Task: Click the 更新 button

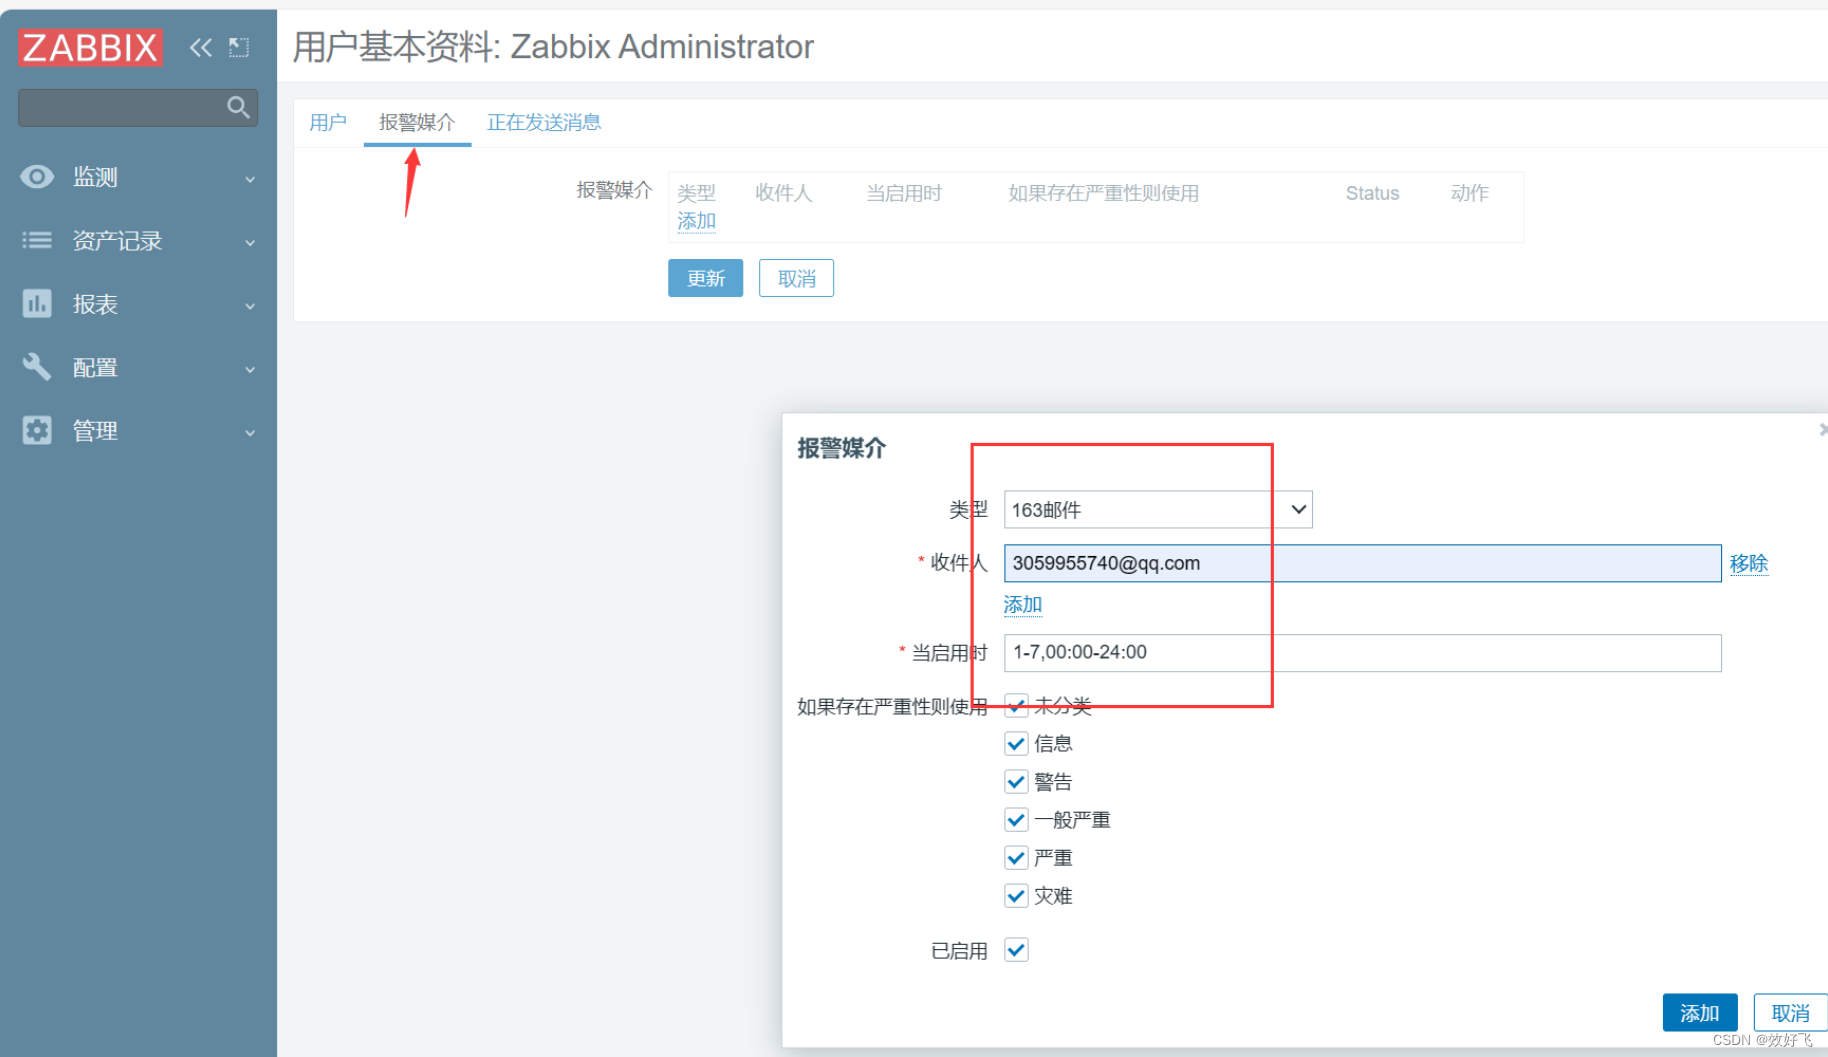Action: pyautogui.click(x=706, y=278)
